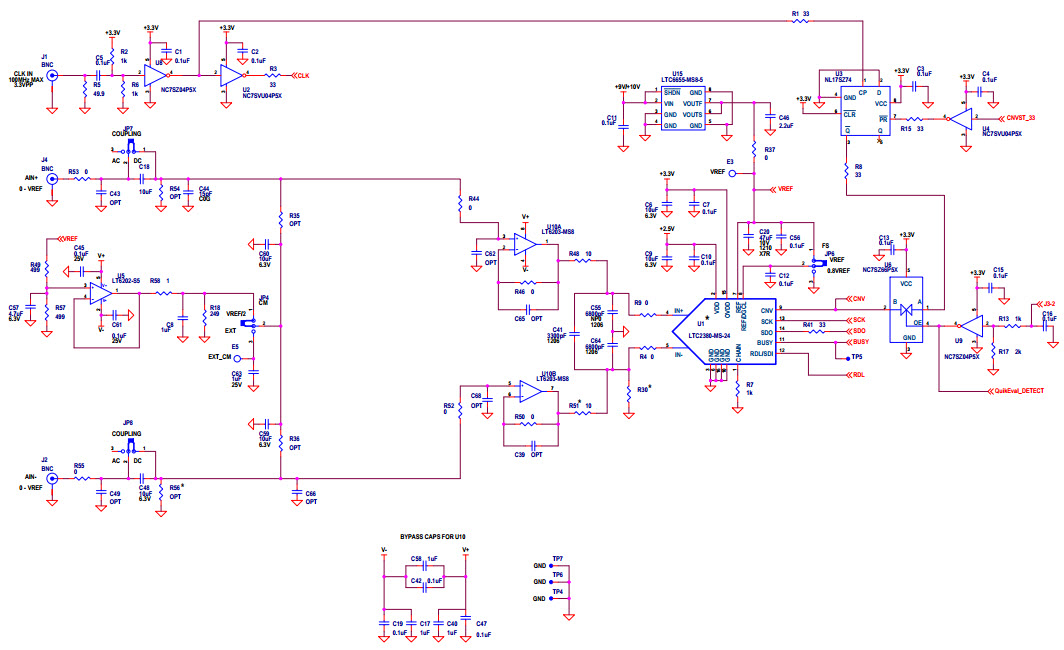Click the TP5 test point
Image resolution: width=1064 pixels, height=650 pixels.
pos(843,357)
